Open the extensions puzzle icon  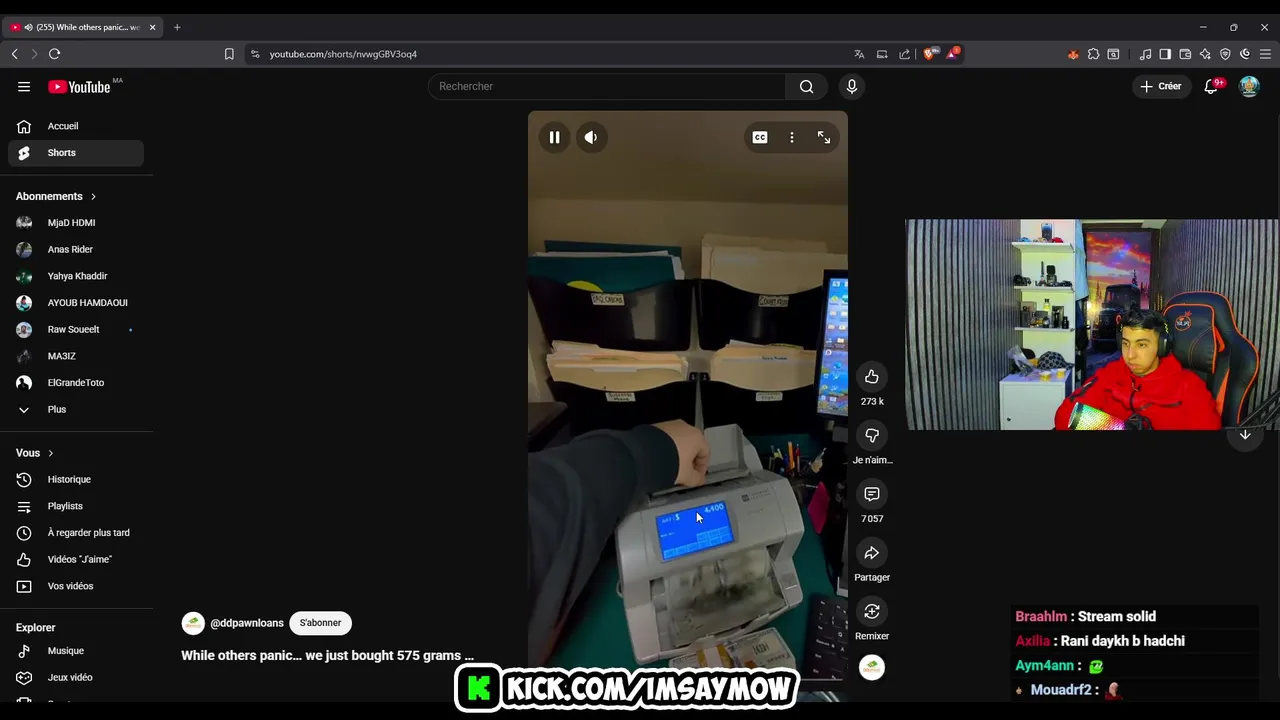(x=1093, y=54)
